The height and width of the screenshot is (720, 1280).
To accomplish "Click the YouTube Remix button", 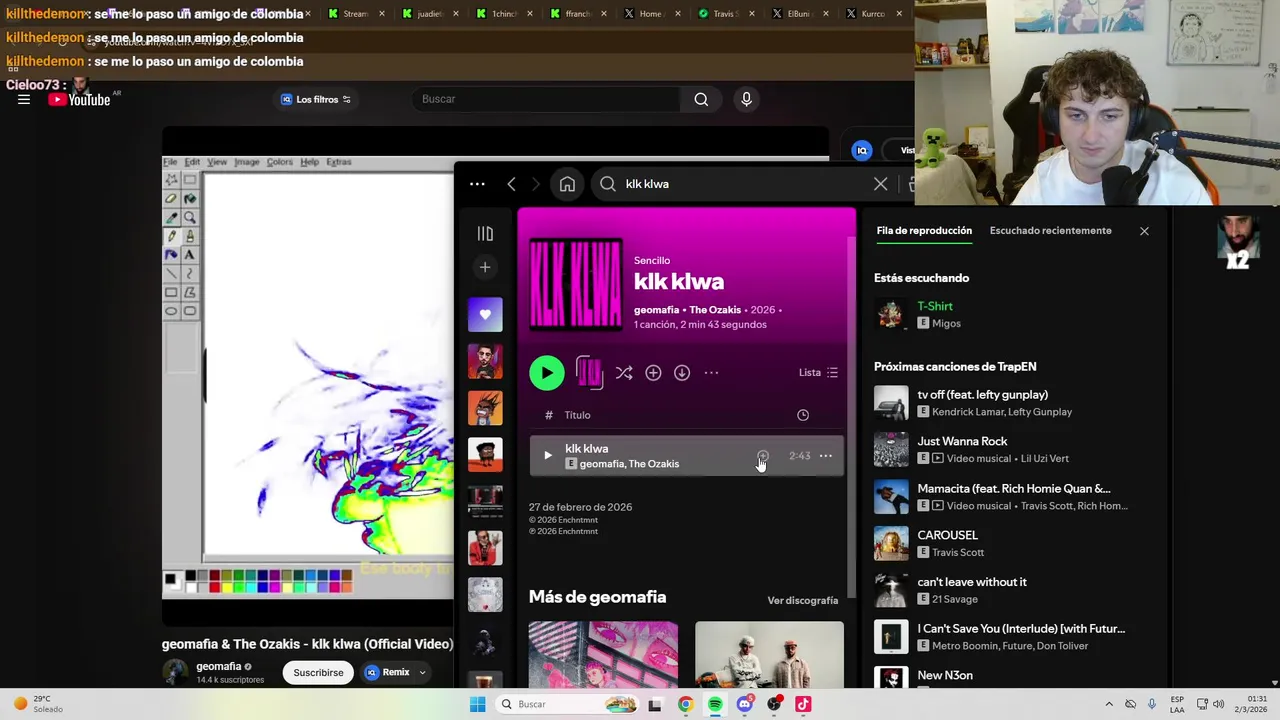I will [387, 673].
